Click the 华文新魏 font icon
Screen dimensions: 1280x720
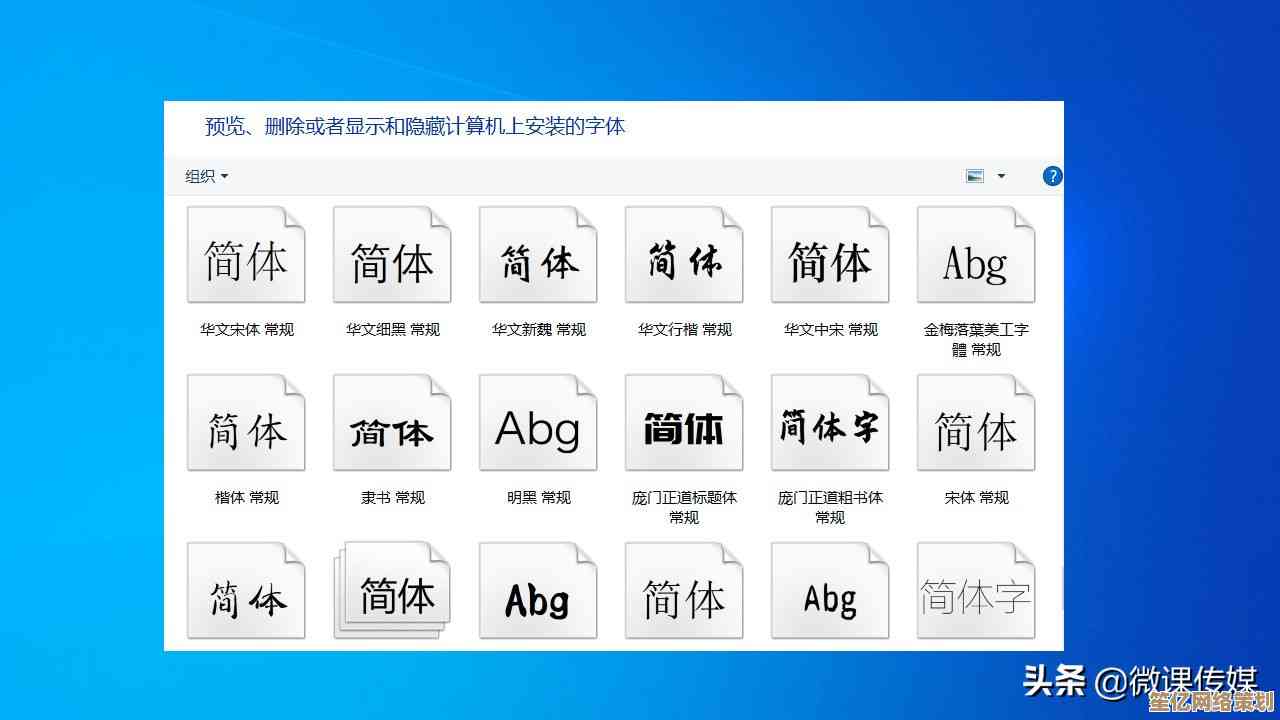[x=538, y=255]
